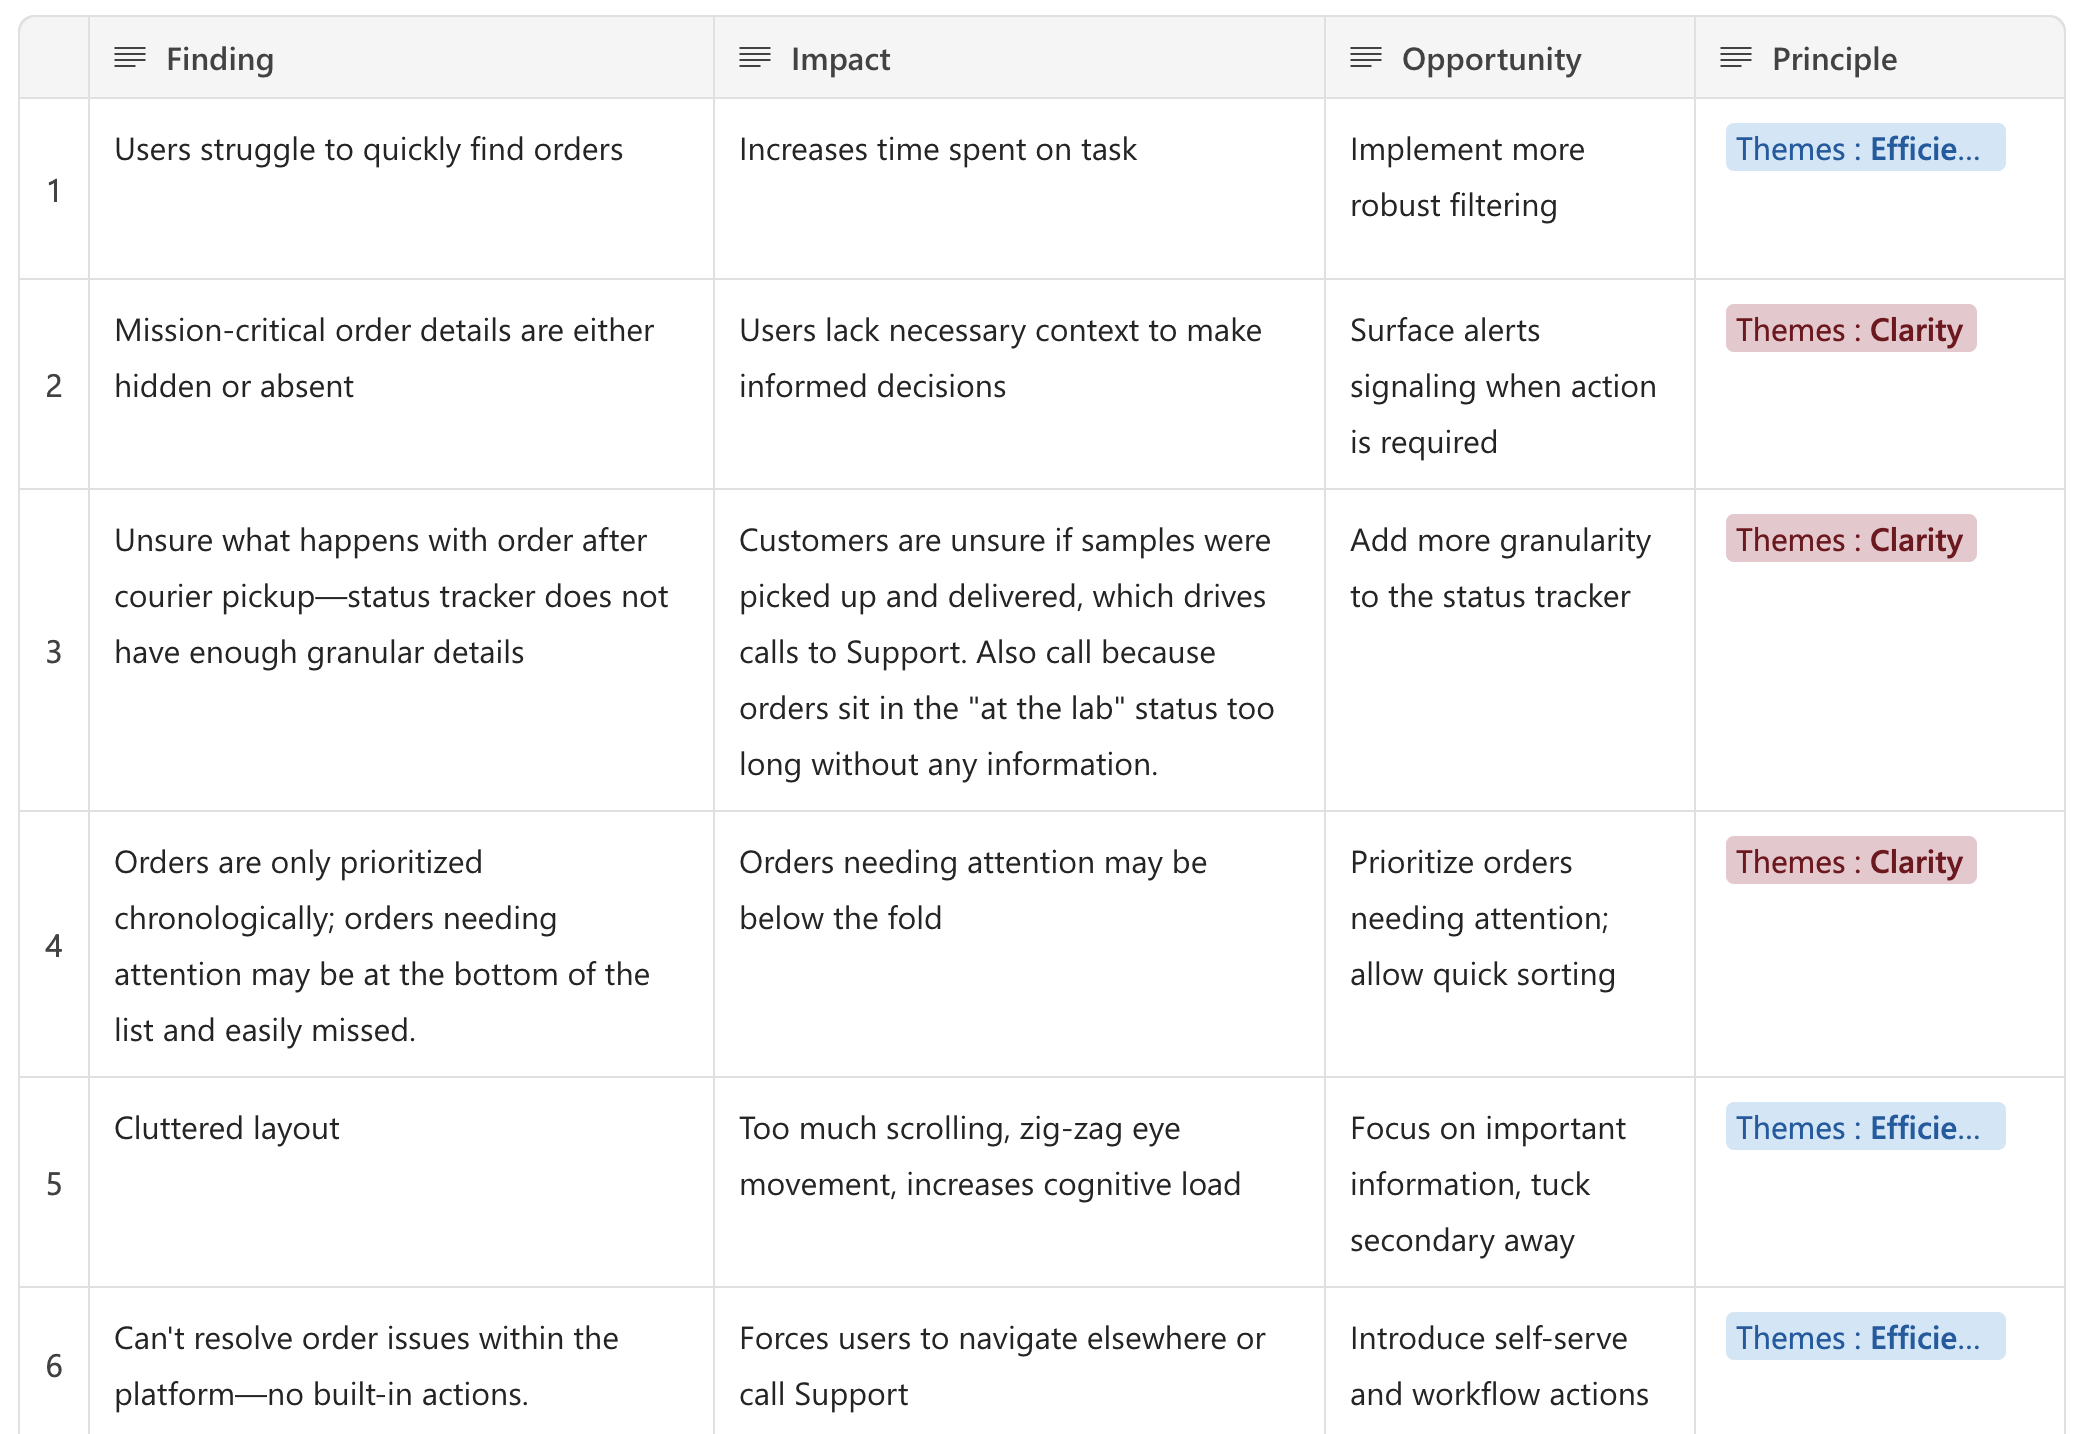This screenshot has height=1434, width=2086.
Task: Click the text-type icon beside Impact header
Action: tap(755, 58)
